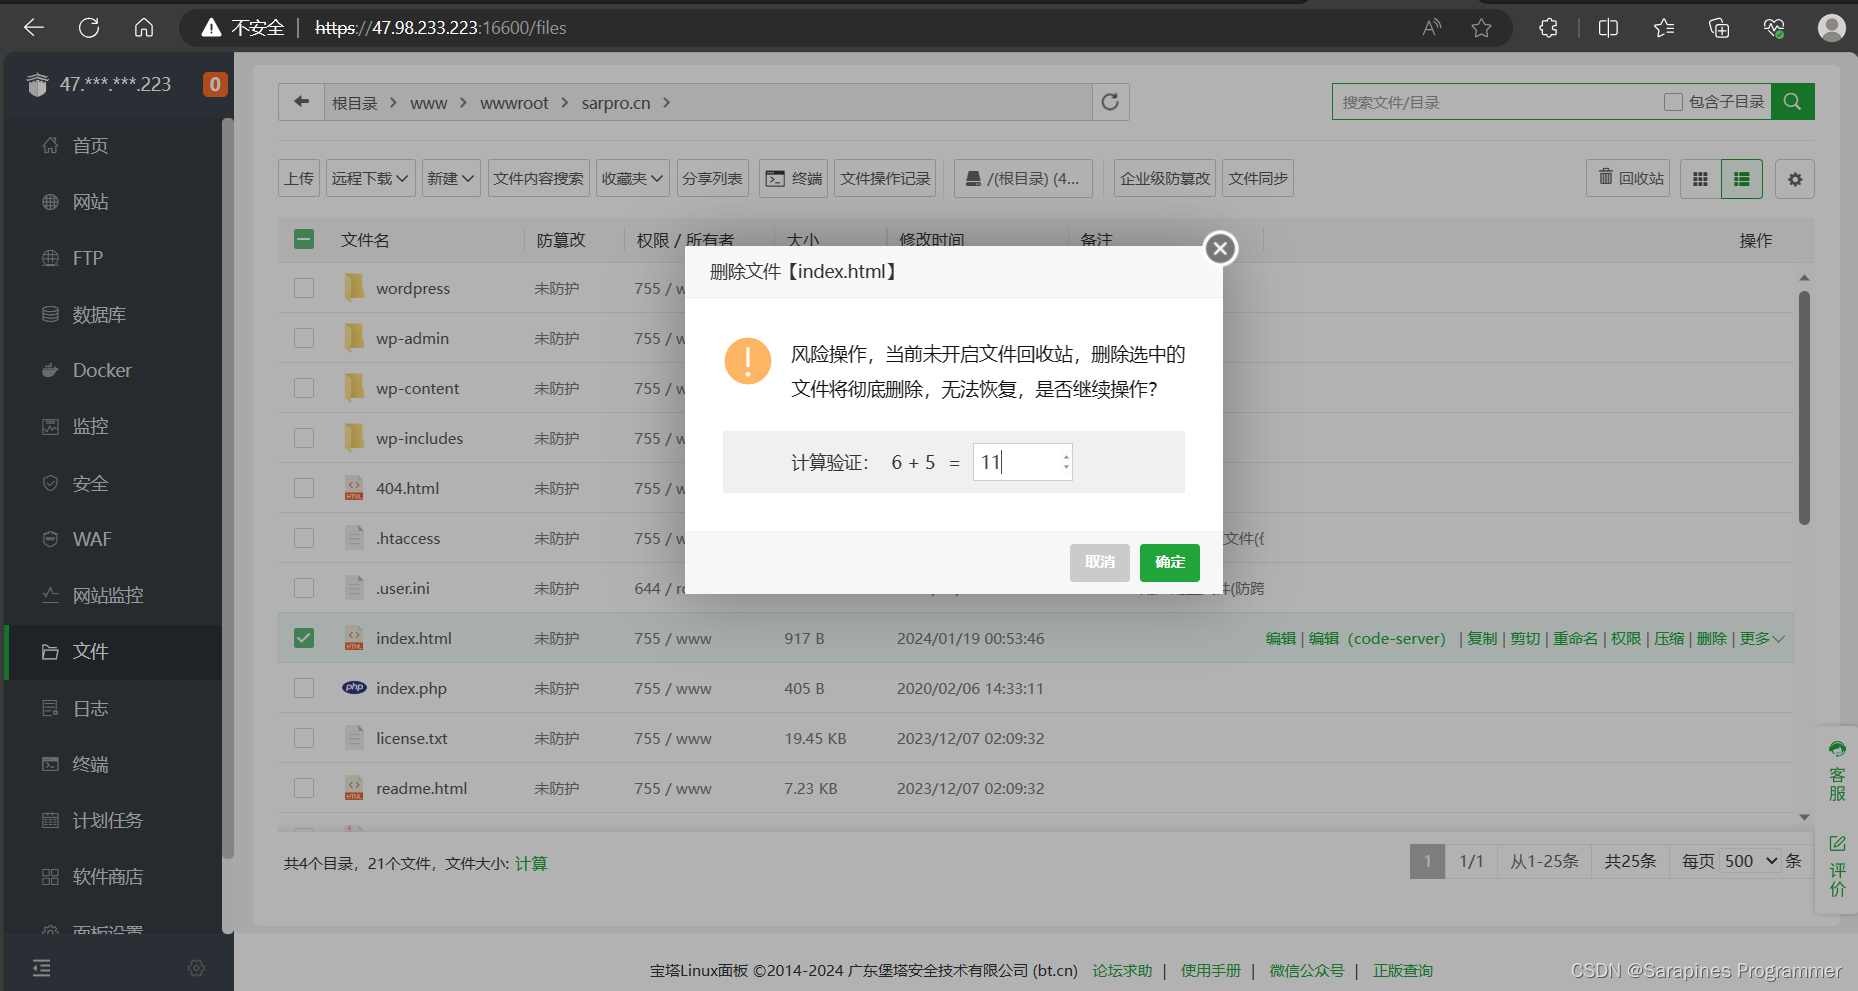Viewport: 1858px width, 991px height.
Task: Click the calculation verification input field
Action: coord(1016,462)
